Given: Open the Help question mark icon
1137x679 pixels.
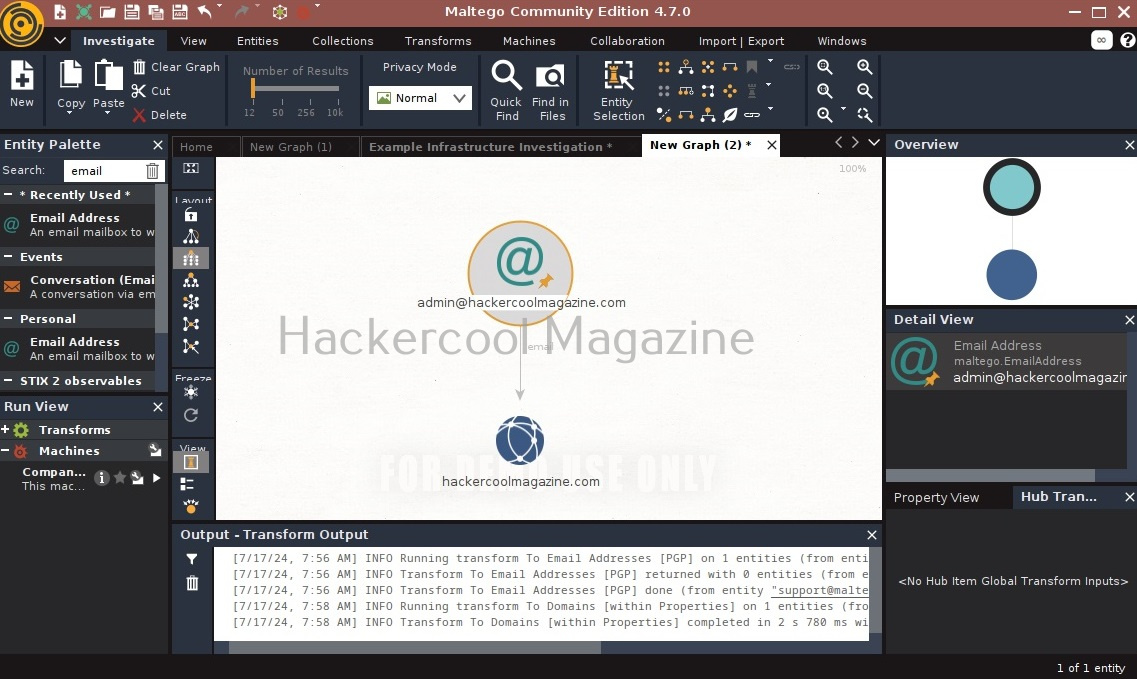Looking at the screenshot, I should point(1127,41).
